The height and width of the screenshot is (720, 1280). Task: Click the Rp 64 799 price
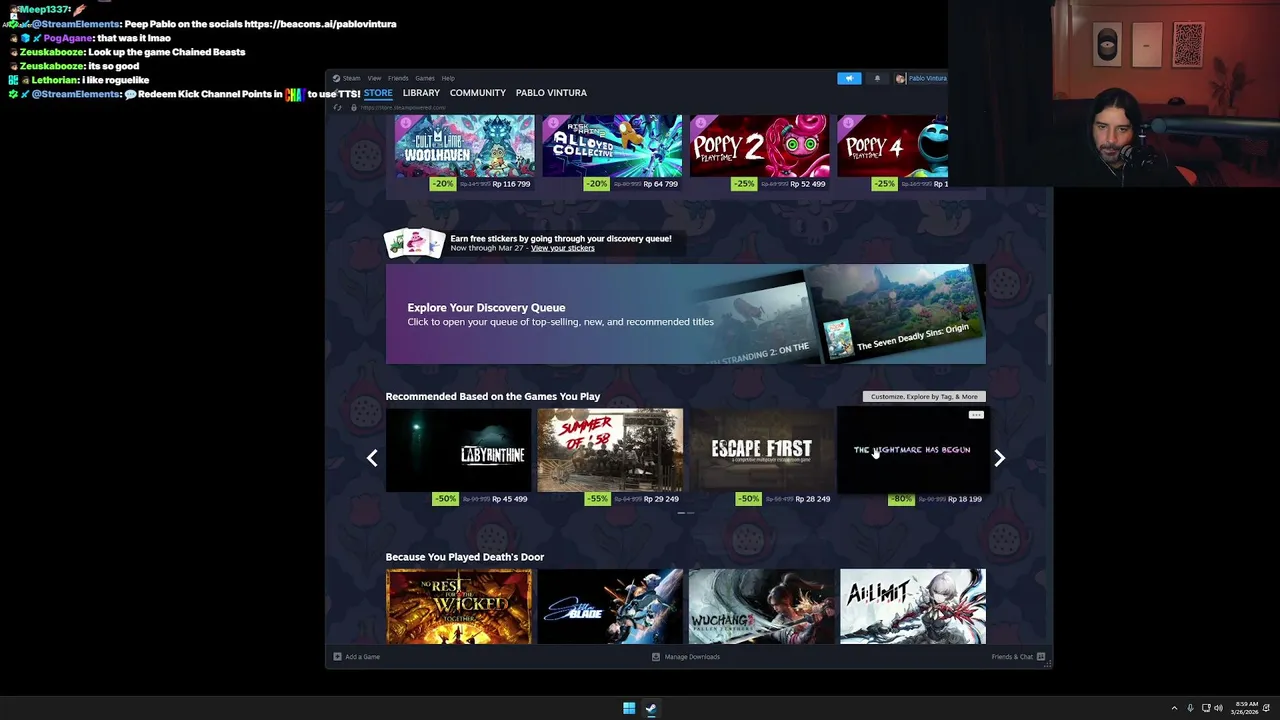point(660,184)
